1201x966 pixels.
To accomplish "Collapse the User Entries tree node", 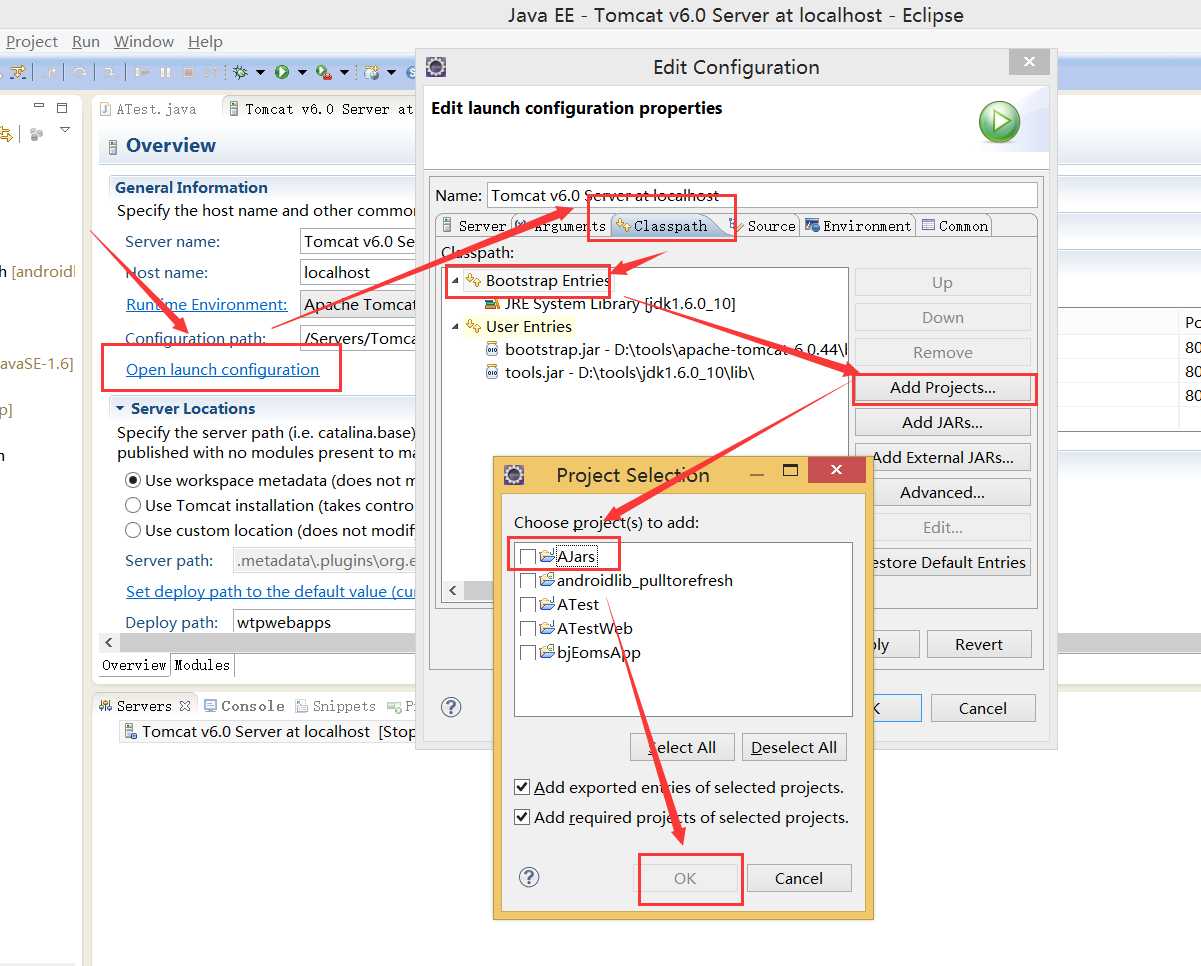I will [x=455, y=327].
